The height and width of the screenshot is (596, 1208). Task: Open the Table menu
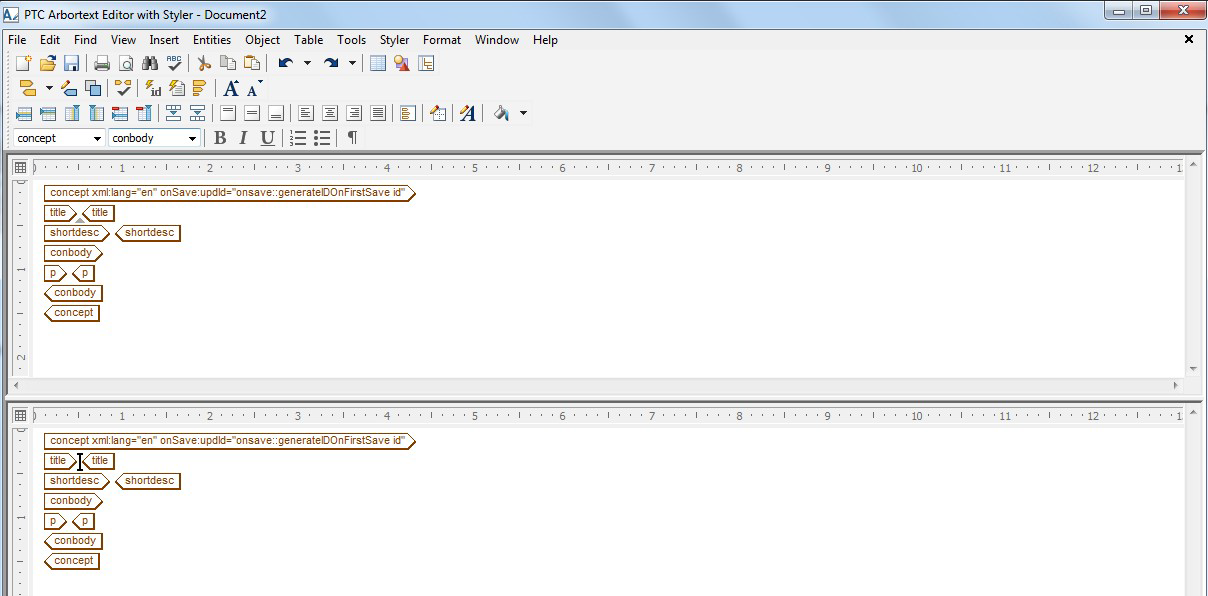(x=308, y=40)
